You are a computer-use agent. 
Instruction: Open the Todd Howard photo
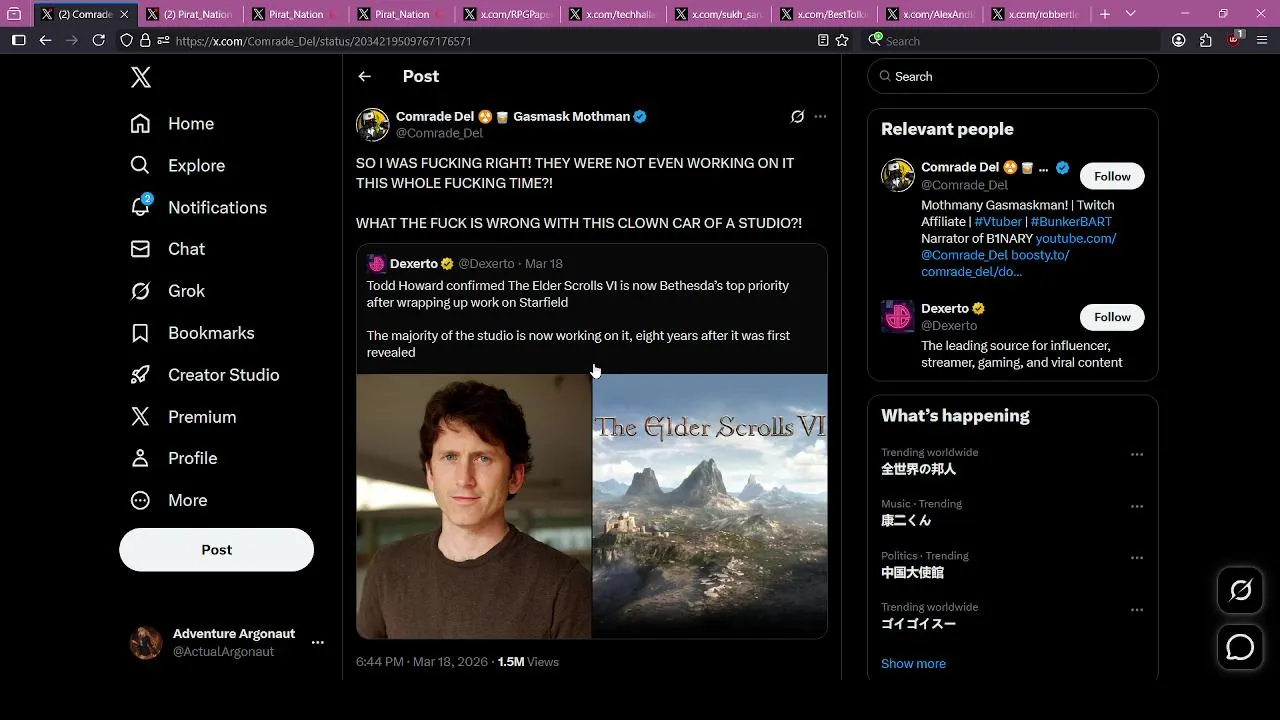tap(474, 506)
